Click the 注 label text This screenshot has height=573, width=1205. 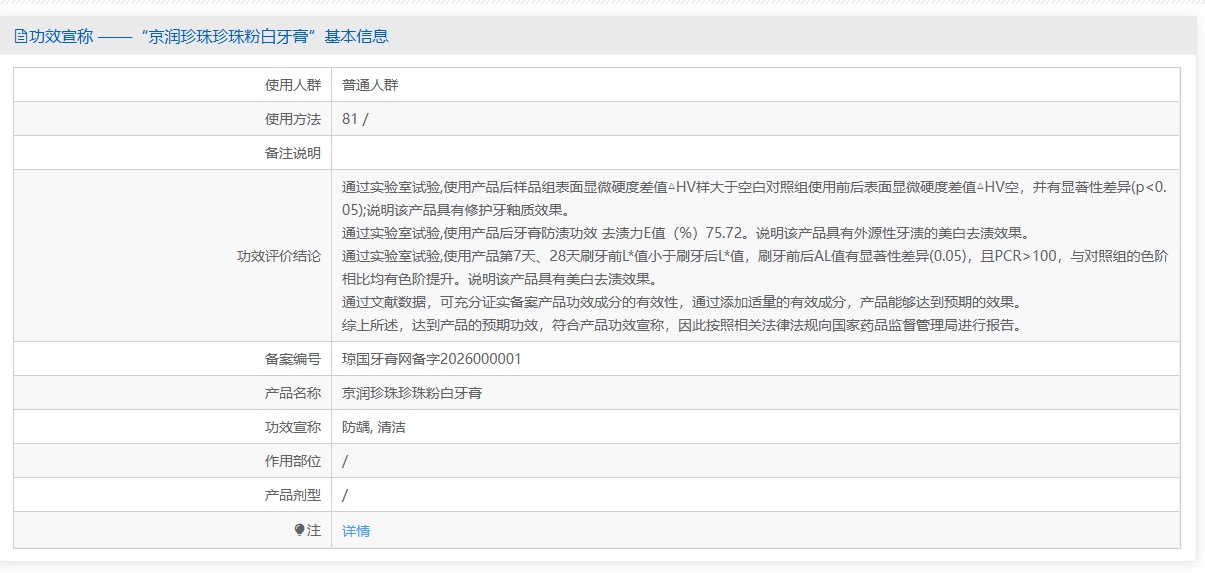tap(314, 531)
